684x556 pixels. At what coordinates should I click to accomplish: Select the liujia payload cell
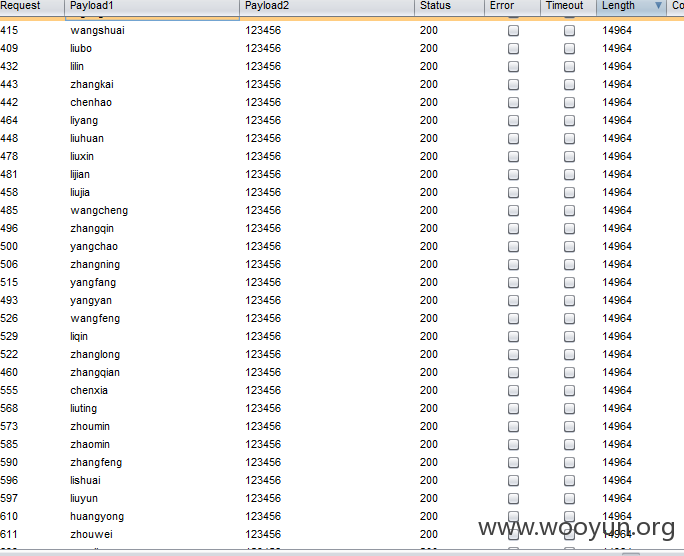[x=152, y=192]
